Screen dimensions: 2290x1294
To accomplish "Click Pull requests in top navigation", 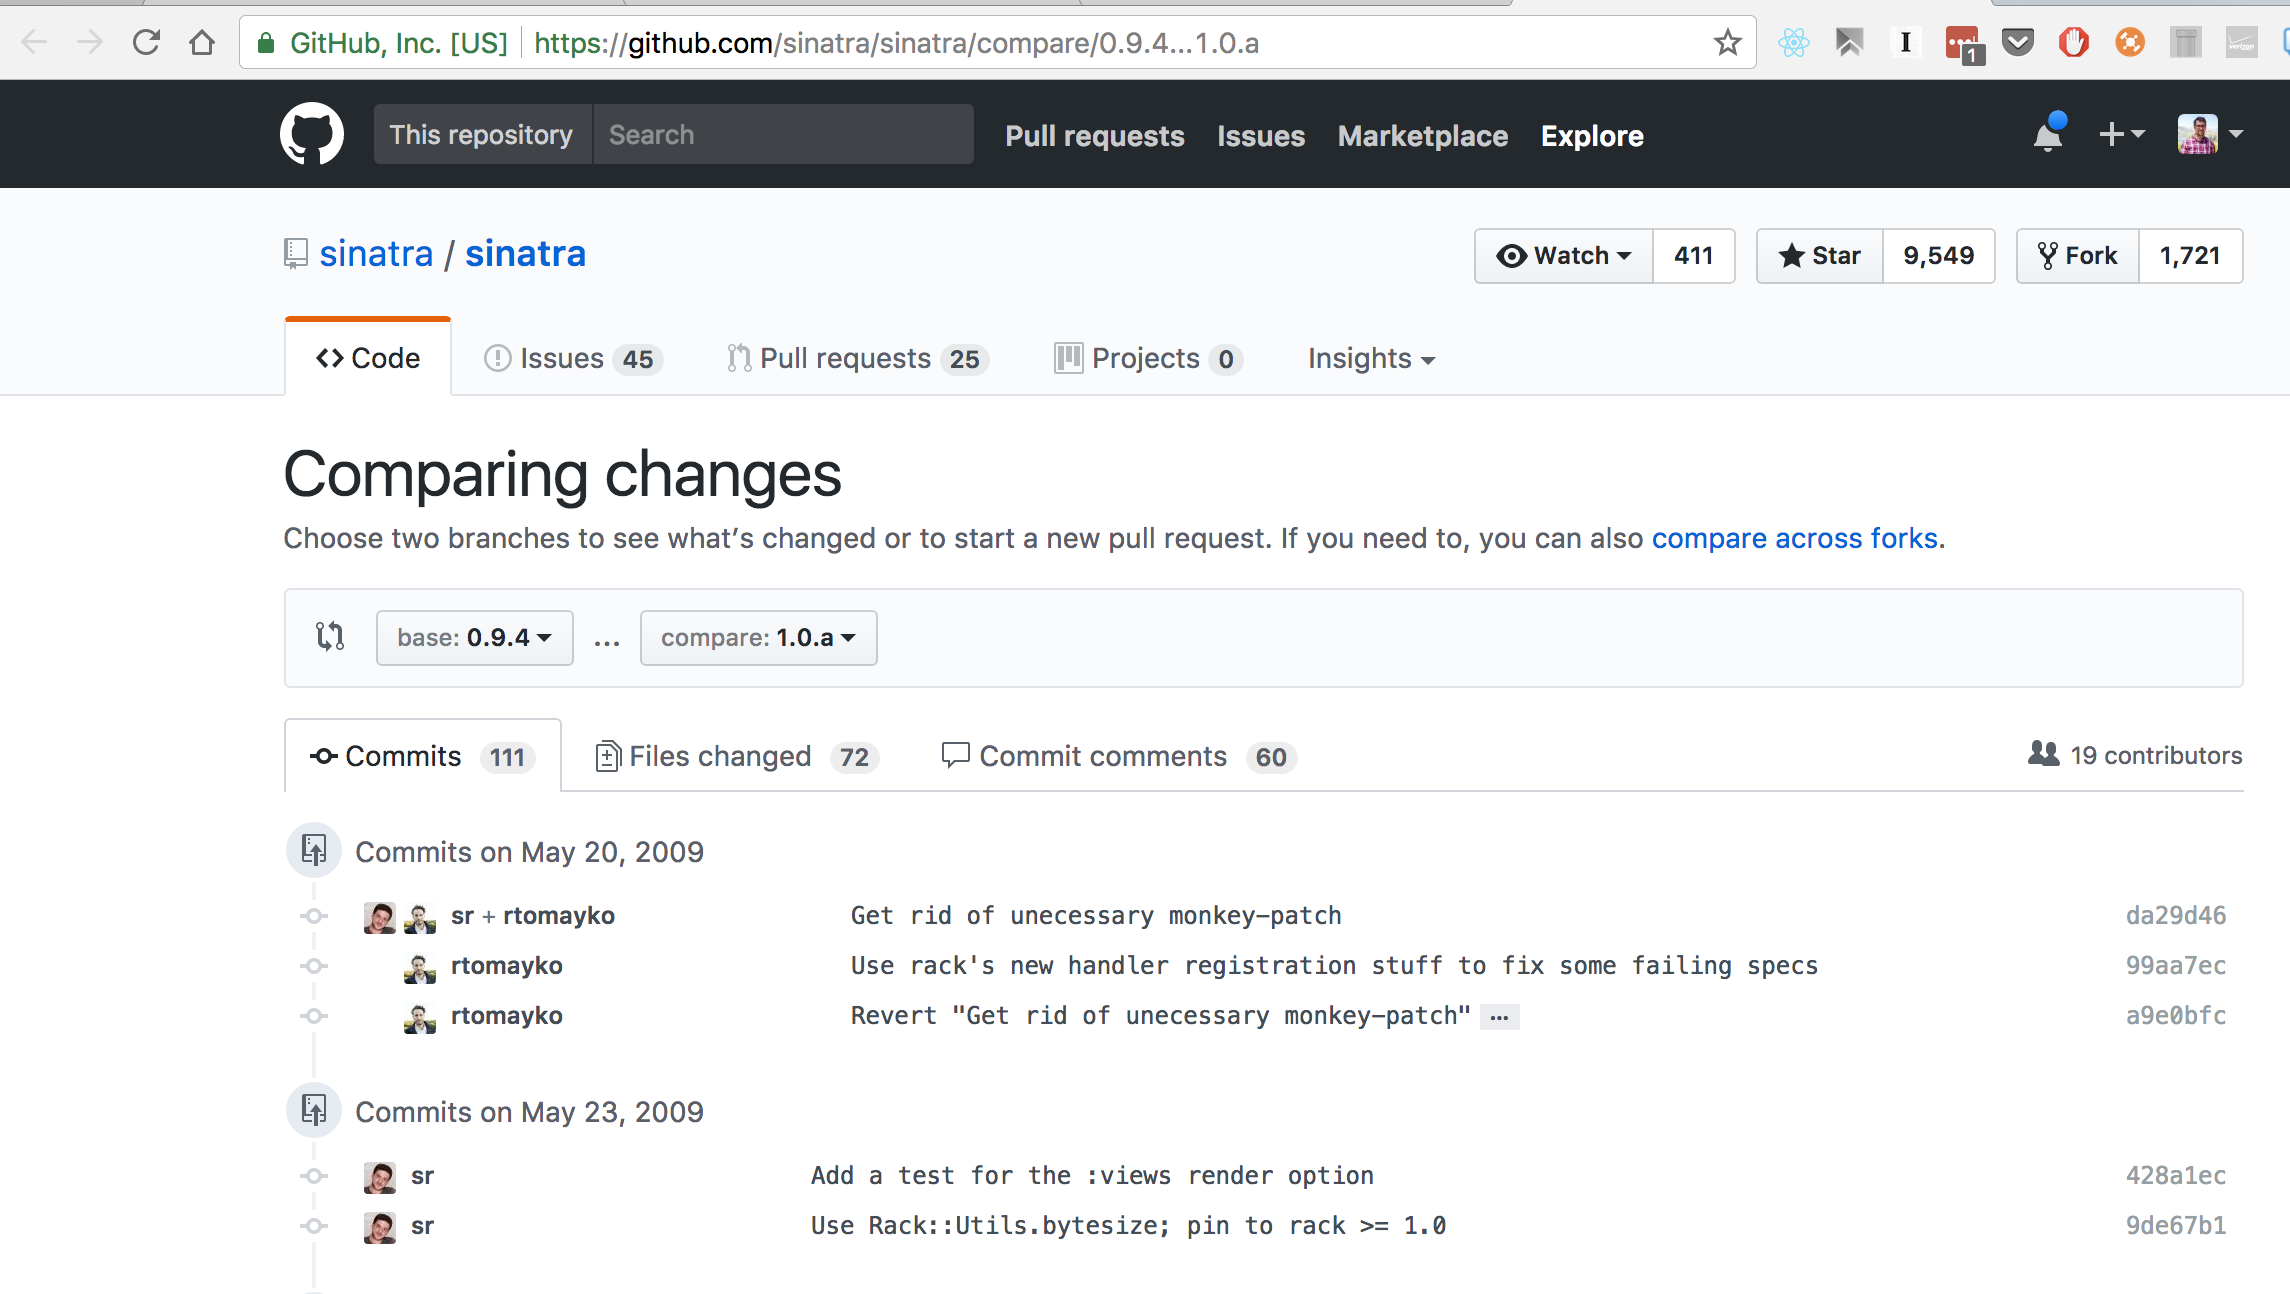I will click(1095, 136).
